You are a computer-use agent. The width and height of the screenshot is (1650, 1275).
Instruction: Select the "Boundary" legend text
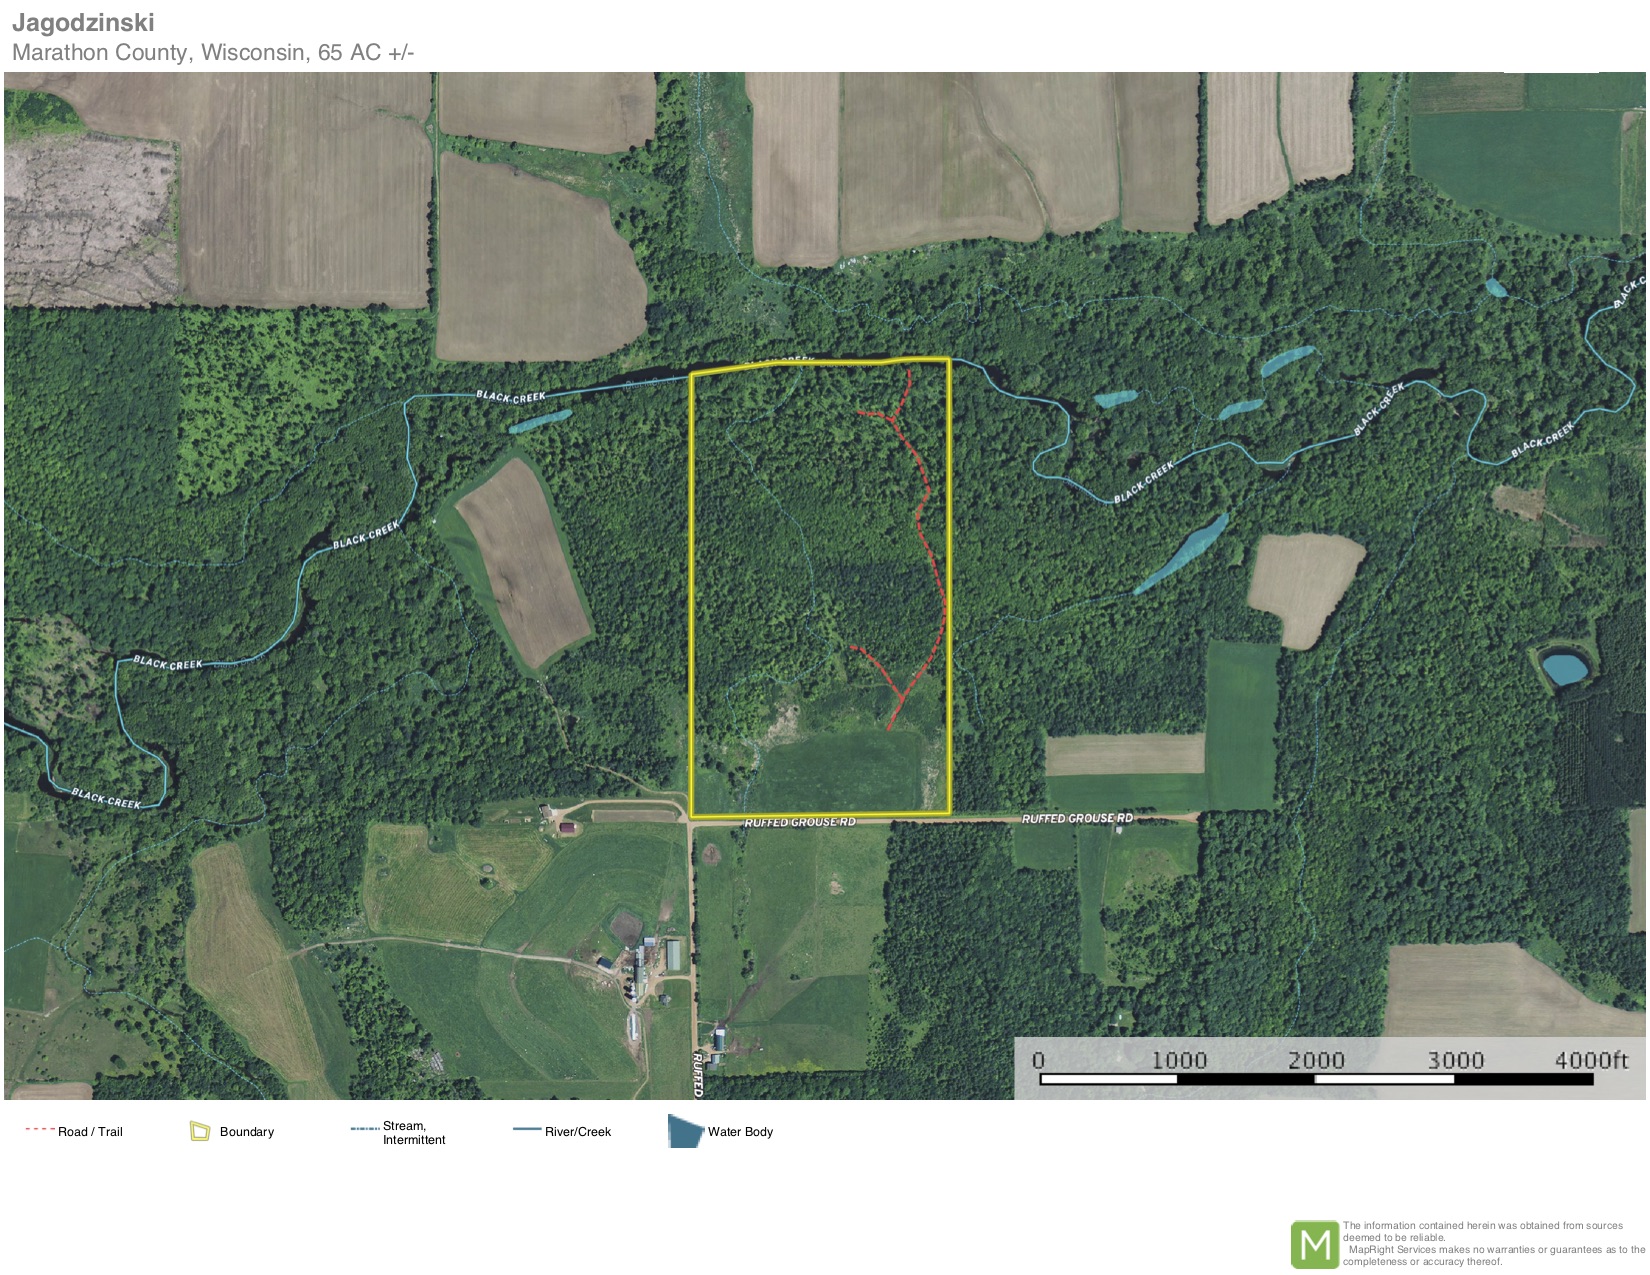[246, 1132]
